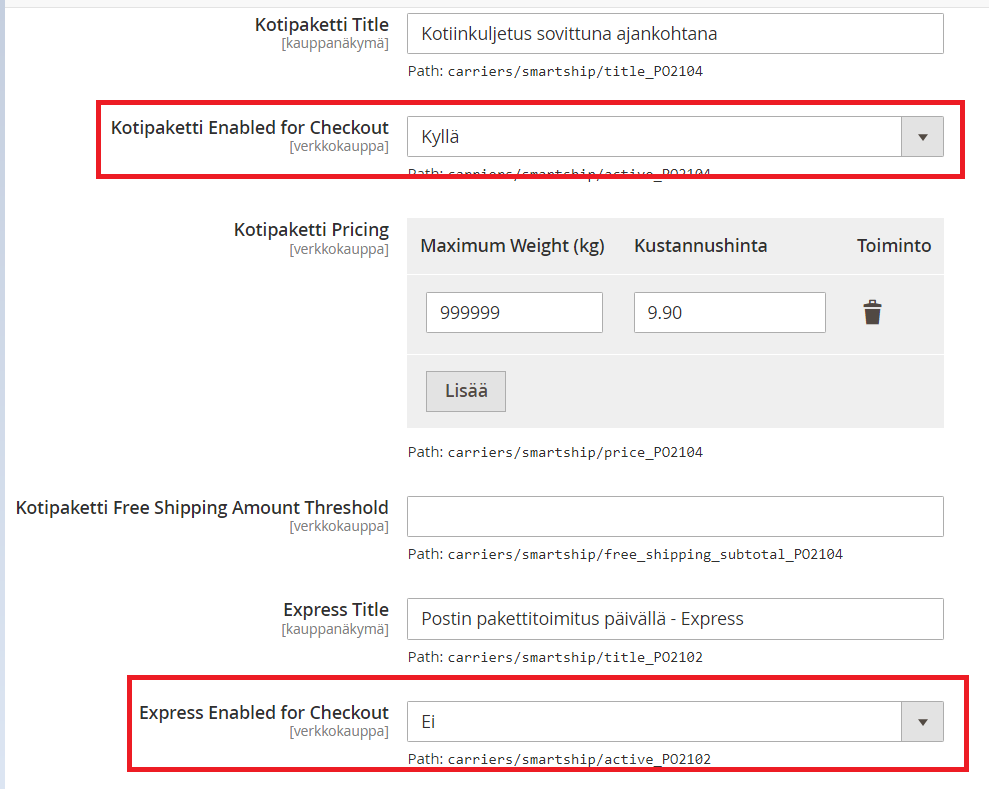Click the "Toiminto" column header

coord(894,246)
